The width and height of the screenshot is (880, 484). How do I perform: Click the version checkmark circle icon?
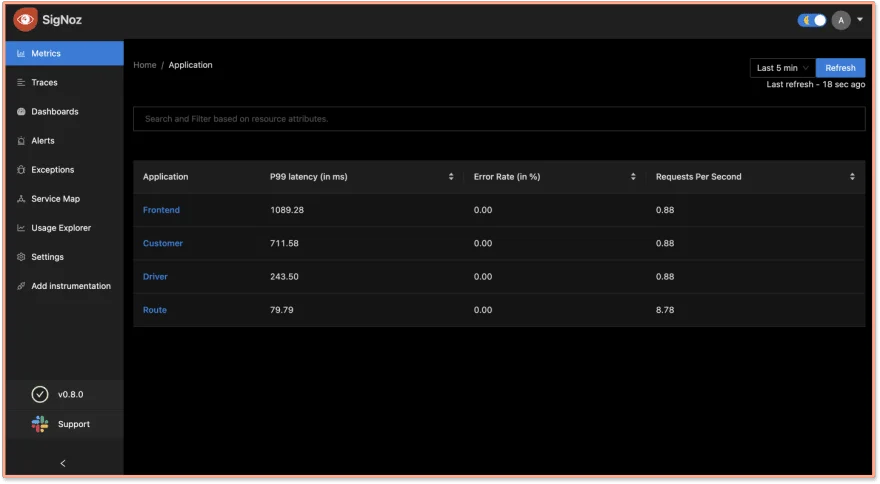tap(40, 395)
